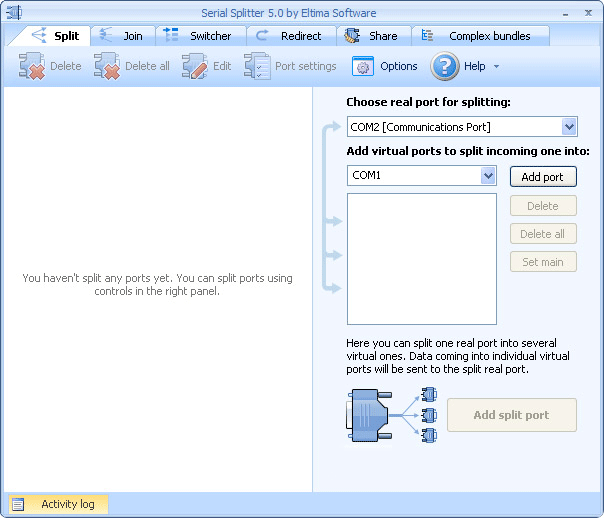Open the virtual port COM1 dropdown
604x518 pixels.
point(488,176)
